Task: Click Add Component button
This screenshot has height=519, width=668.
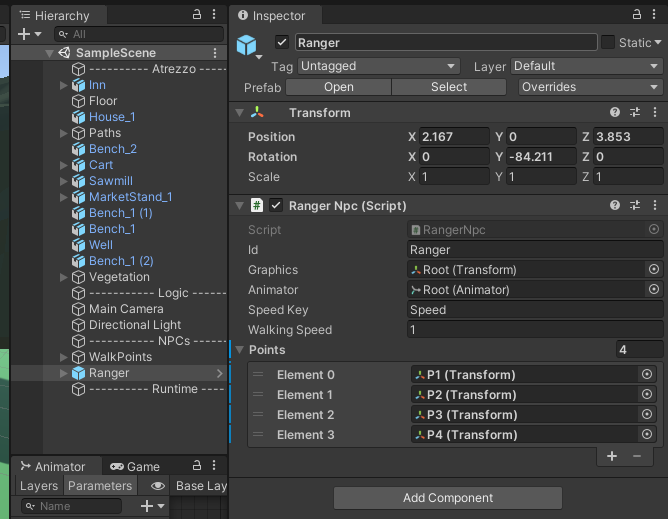Action: (448, 498)
